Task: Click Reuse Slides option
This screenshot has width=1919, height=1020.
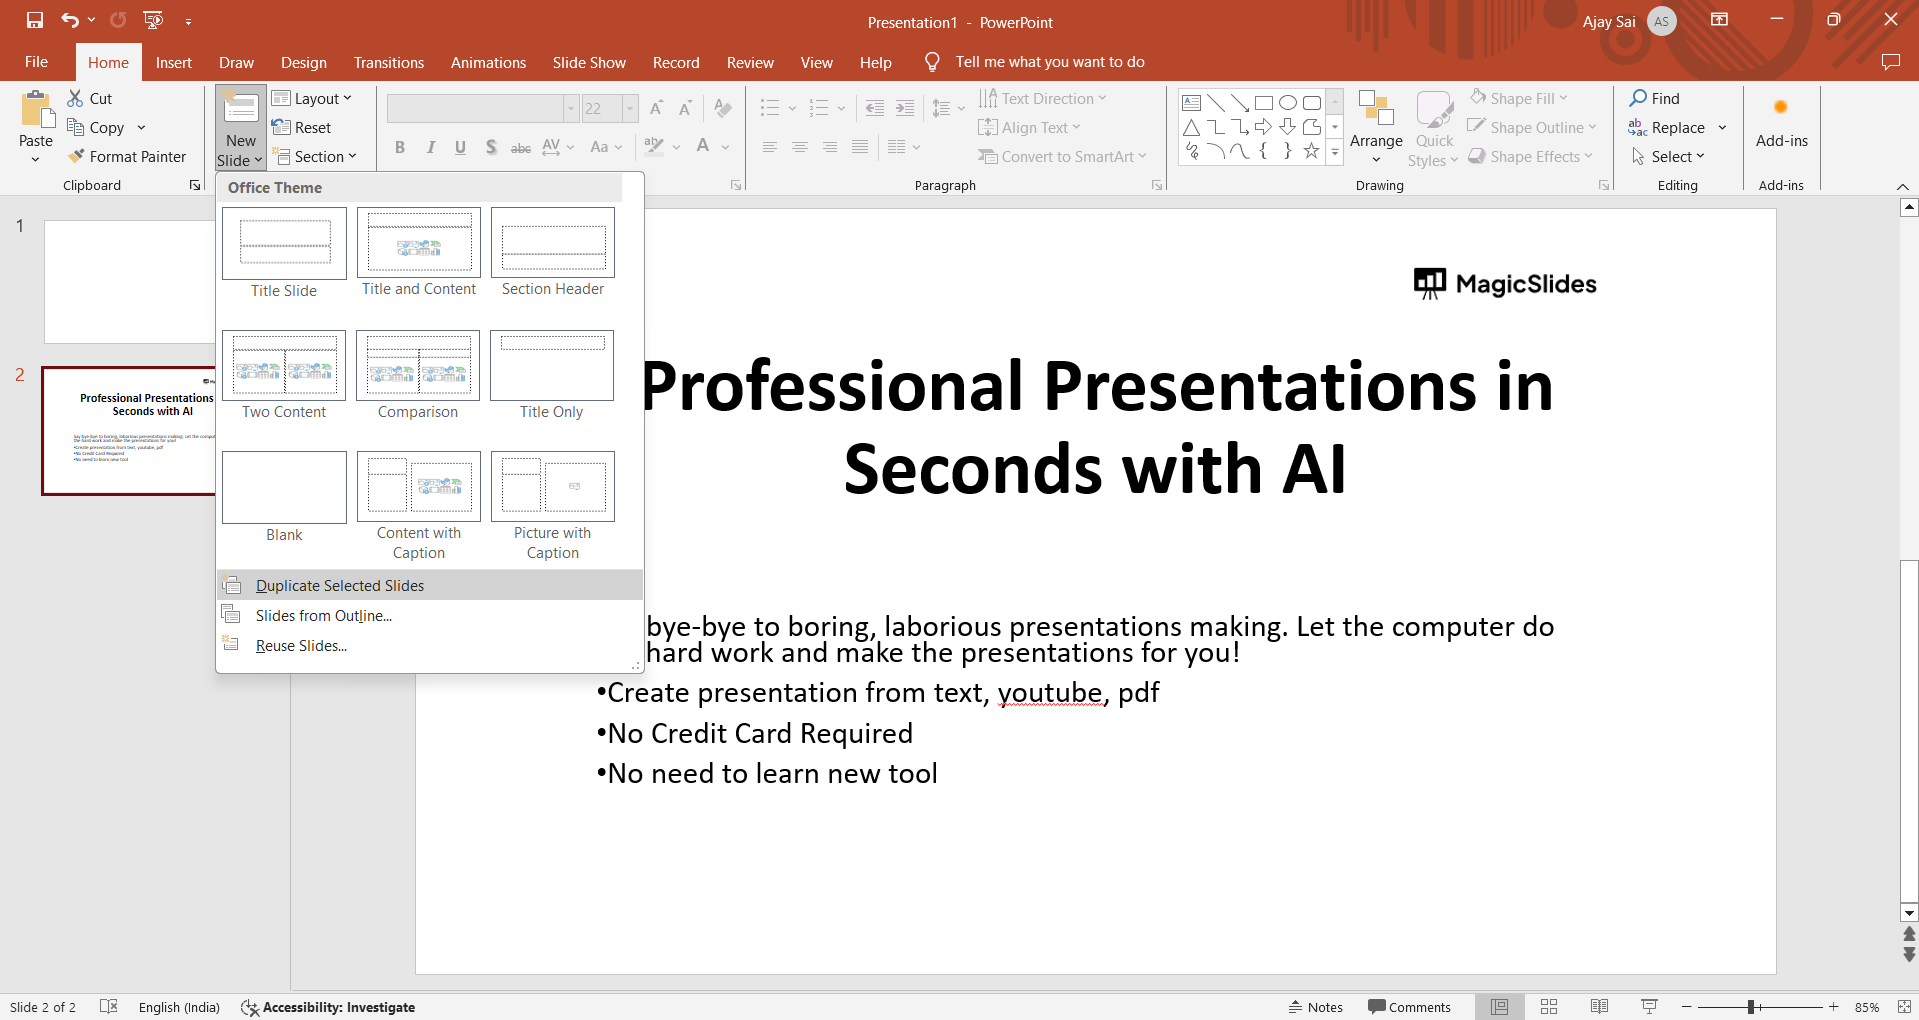Action: tap(301, 646)
